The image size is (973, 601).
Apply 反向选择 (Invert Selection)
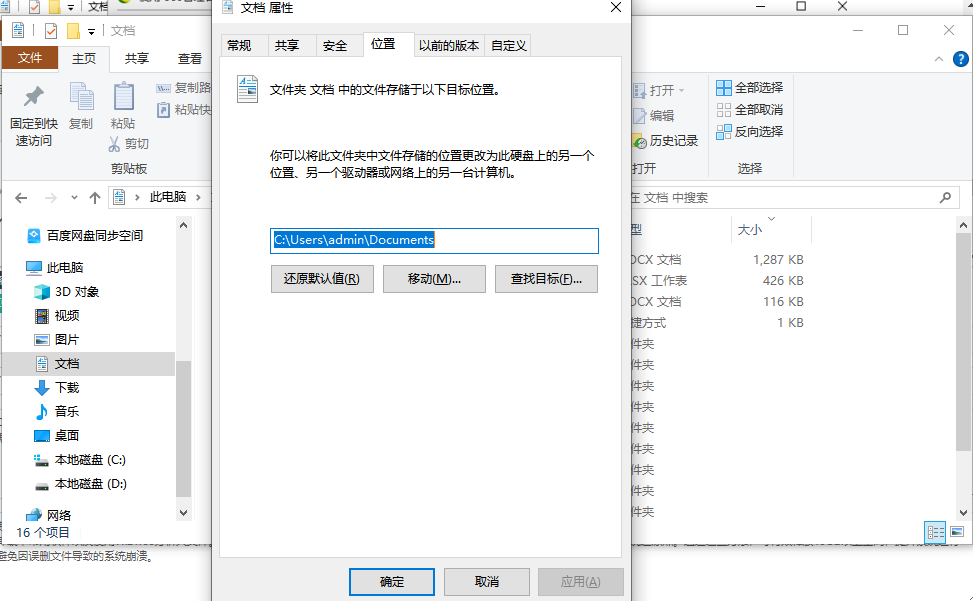click(722, 131)
